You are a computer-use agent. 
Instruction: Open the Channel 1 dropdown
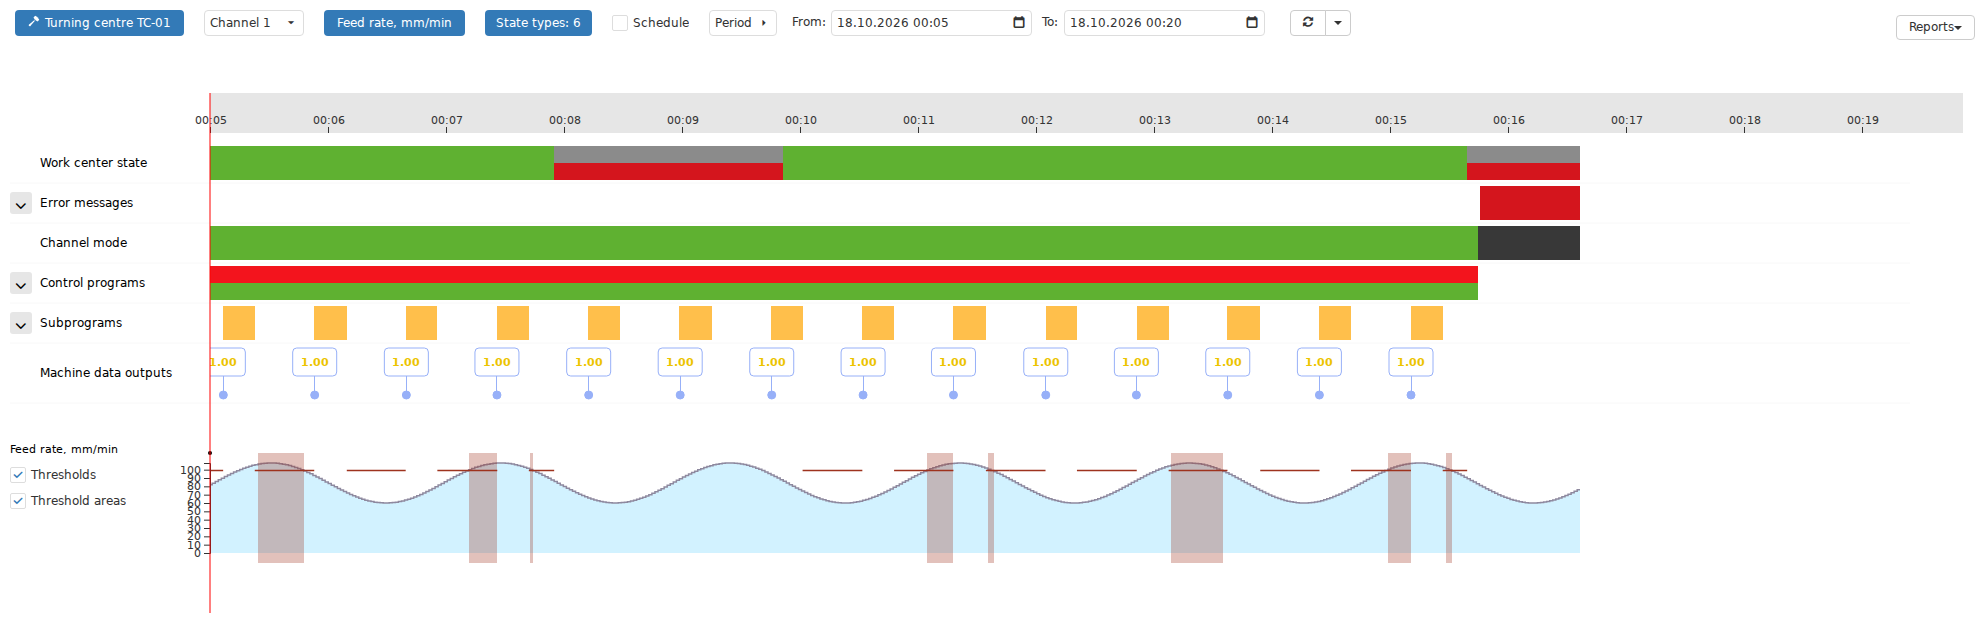[x=253, y=23]
